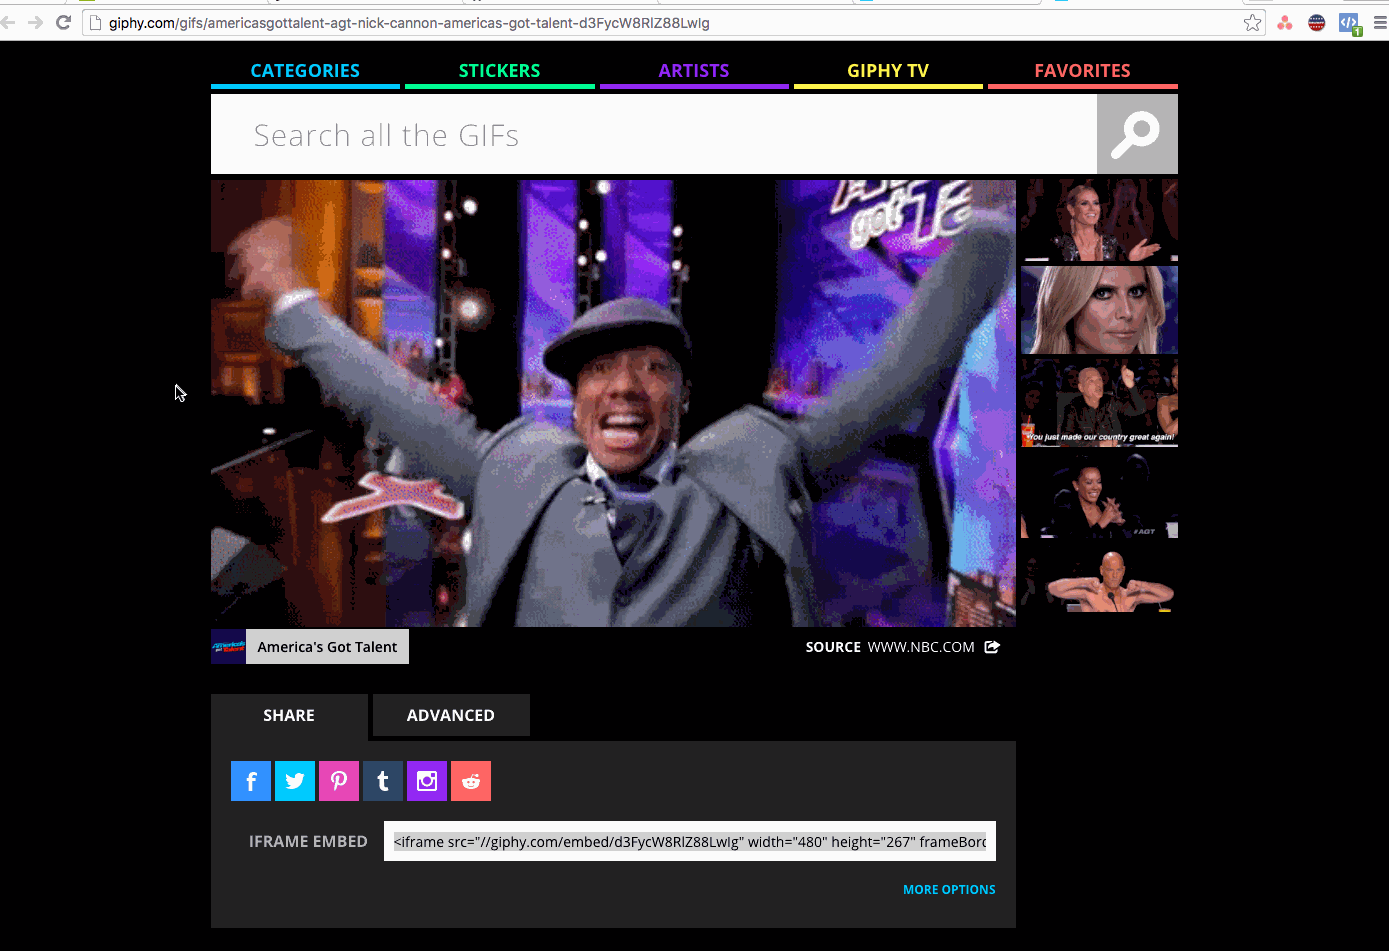Share the GIF on Reddit
The height and width of the screenshot is (951, 1389).
471,781
